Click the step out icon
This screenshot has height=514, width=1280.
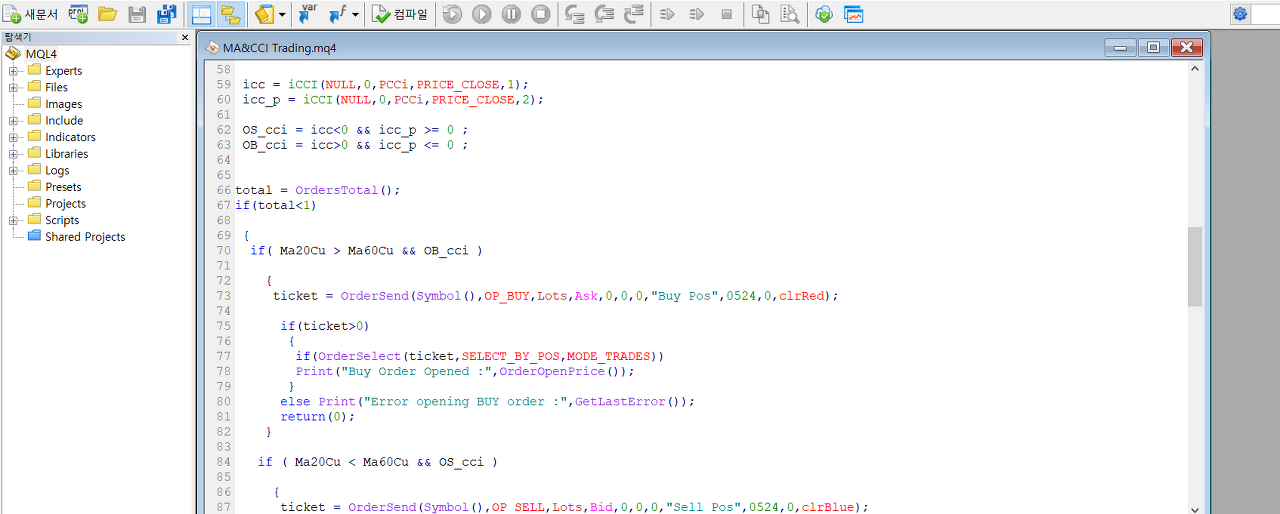(x=634, y=14)
